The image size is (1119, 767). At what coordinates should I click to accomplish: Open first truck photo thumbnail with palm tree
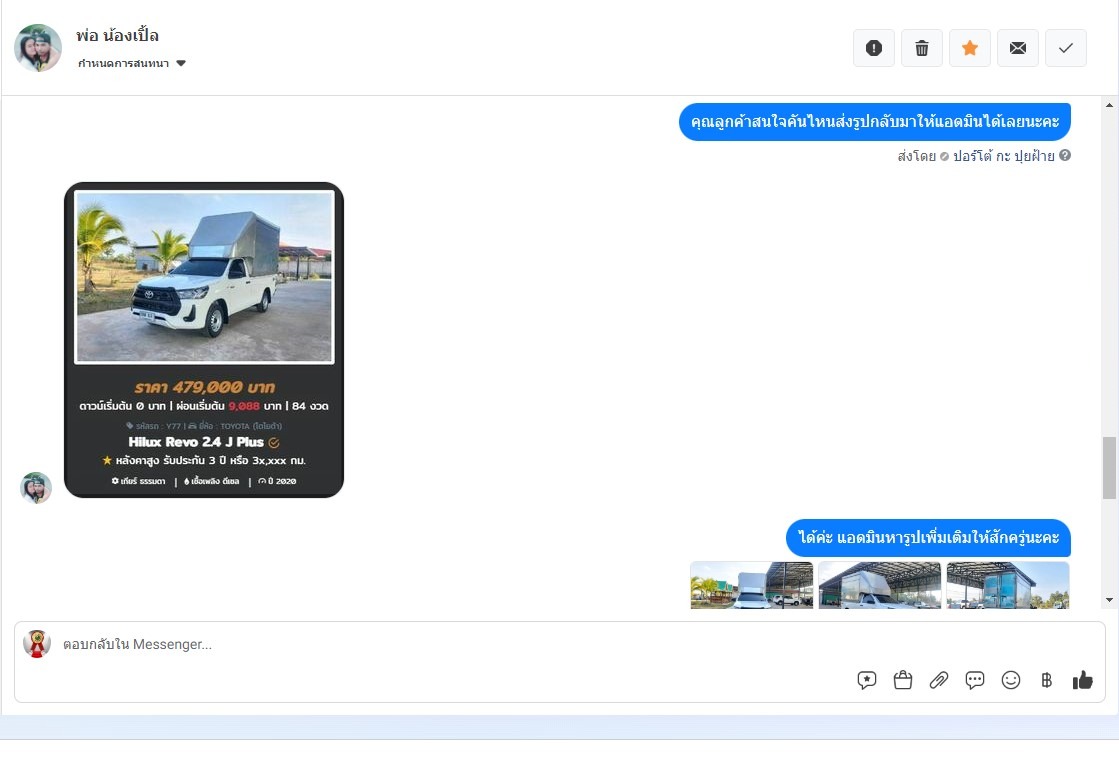point(751,585)
